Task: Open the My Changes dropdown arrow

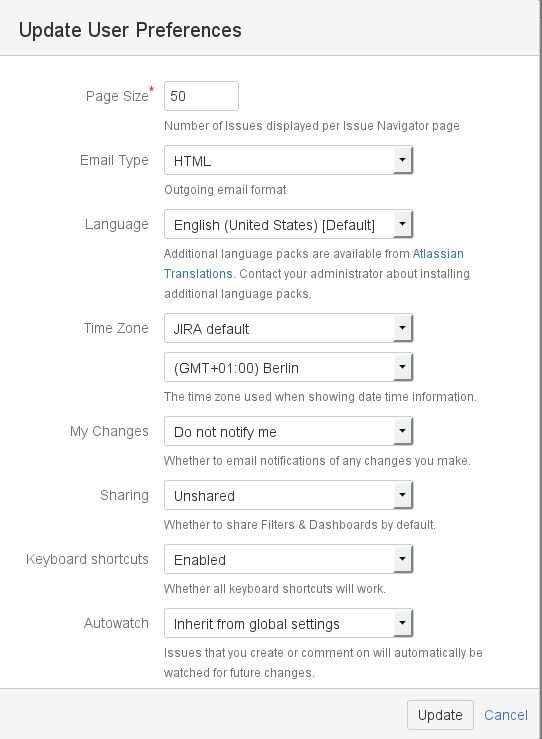Action: click(x=402, y=431)
